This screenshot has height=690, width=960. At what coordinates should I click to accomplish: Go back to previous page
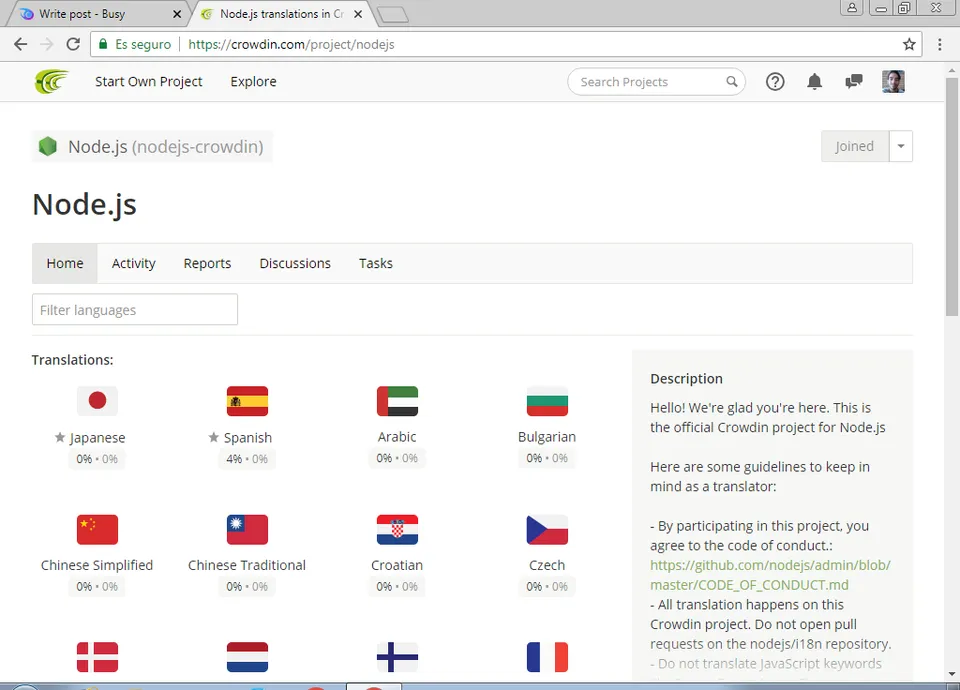pyautogui.click(x=21, y=44)
